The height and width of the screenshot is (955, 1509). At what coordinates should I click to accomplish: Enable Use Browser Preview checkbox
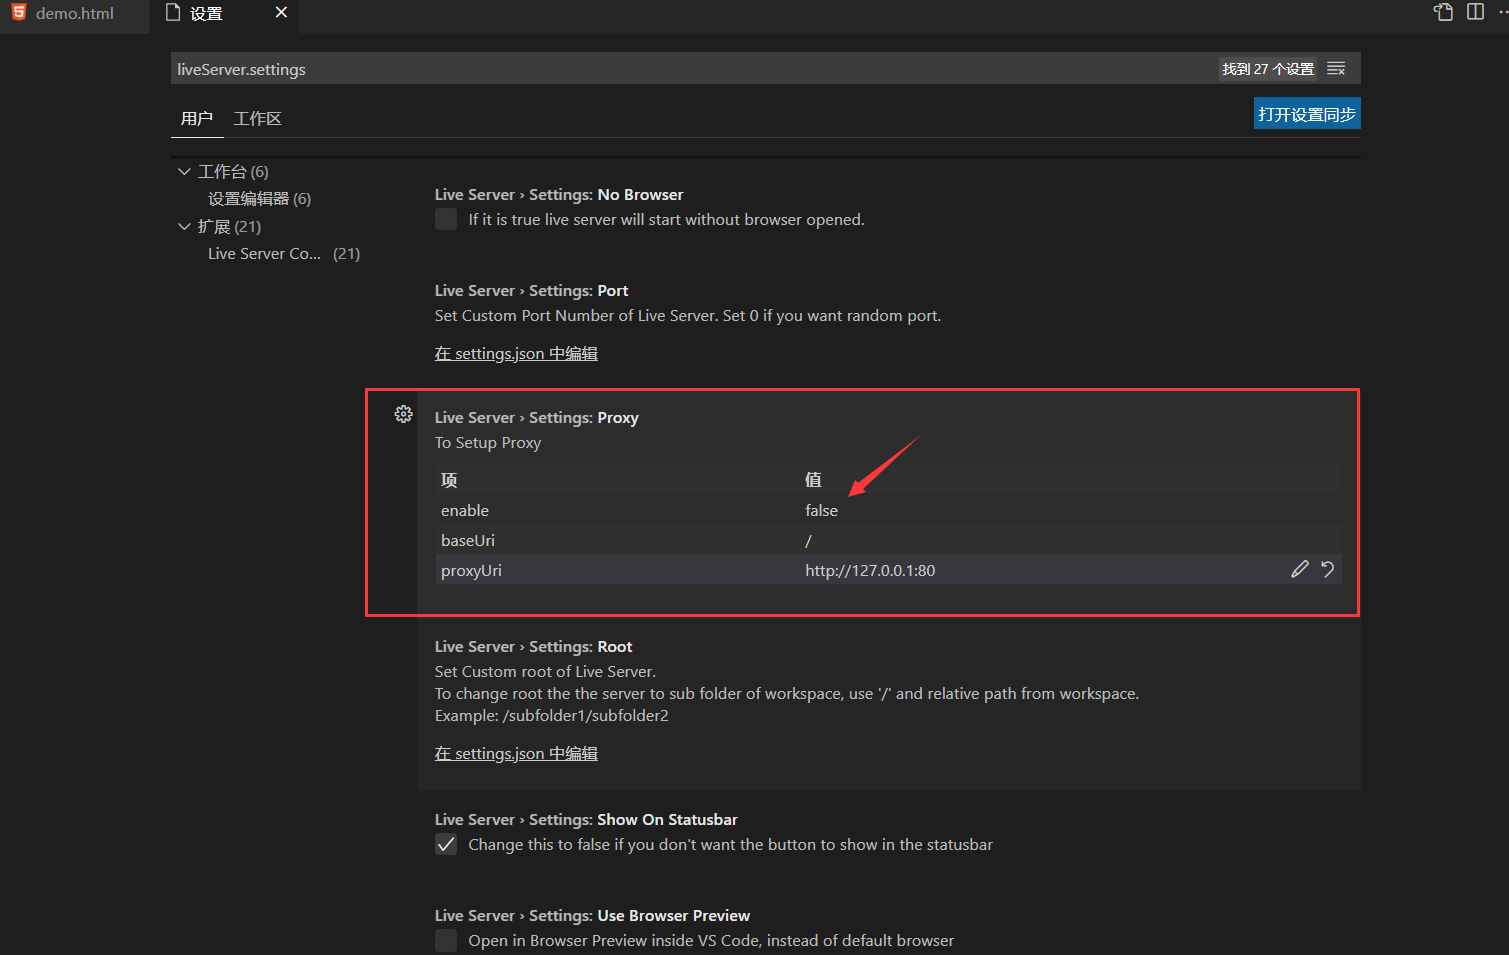pos(446,940)
